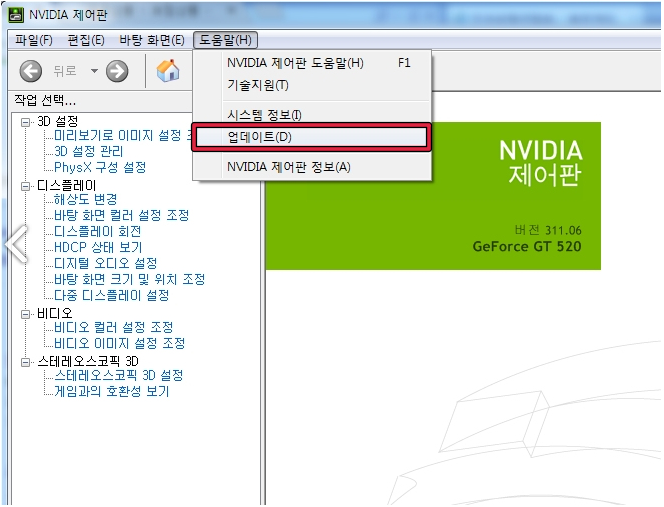Open 비디오 컬러 설정 조정 link

pos(113,327)
